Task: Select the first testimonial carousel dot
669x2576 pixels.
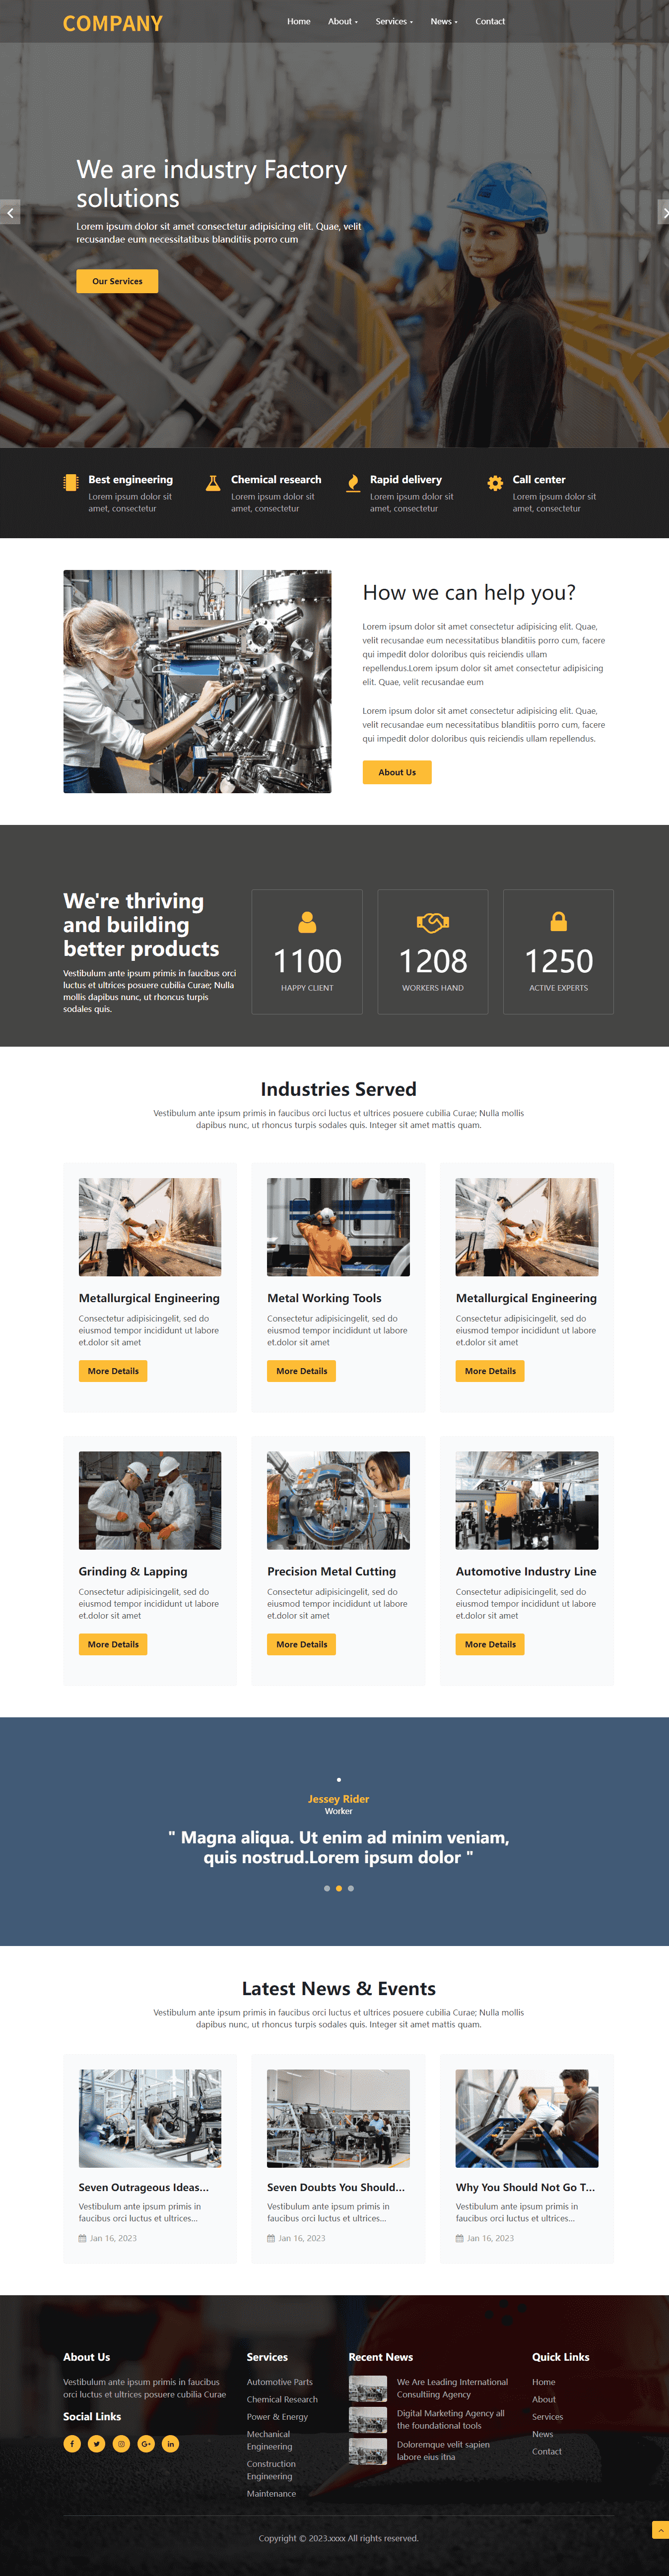Action: (x=327, y=1888)
